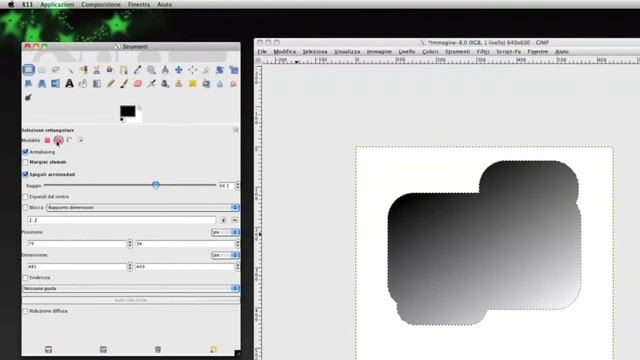Toggle the Antialiasing checkbox
Image resolution: width=640 pixels, height=360 pixels.
[x=25, y=152]
